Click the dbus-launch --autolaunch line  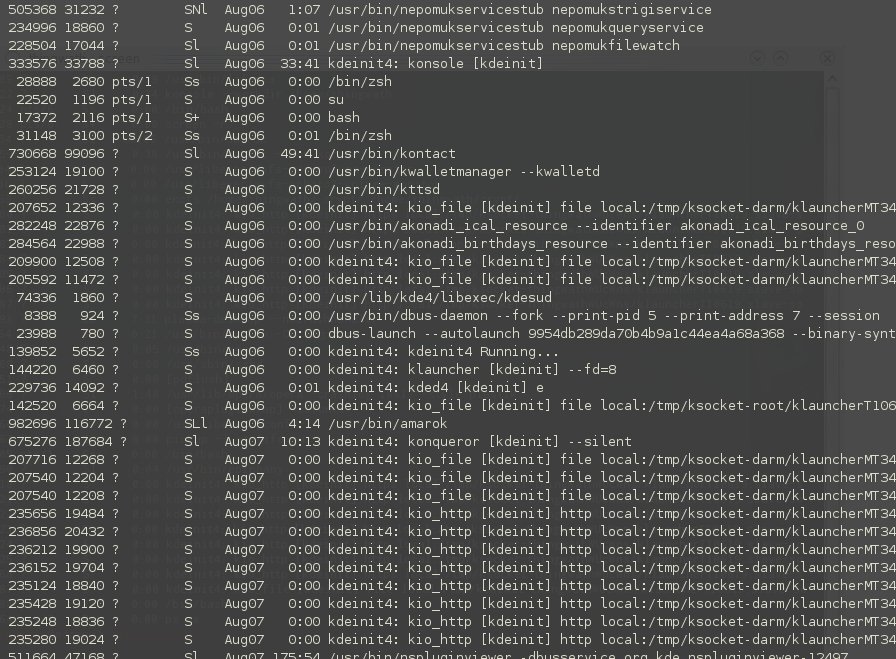[x=451, y=334]
